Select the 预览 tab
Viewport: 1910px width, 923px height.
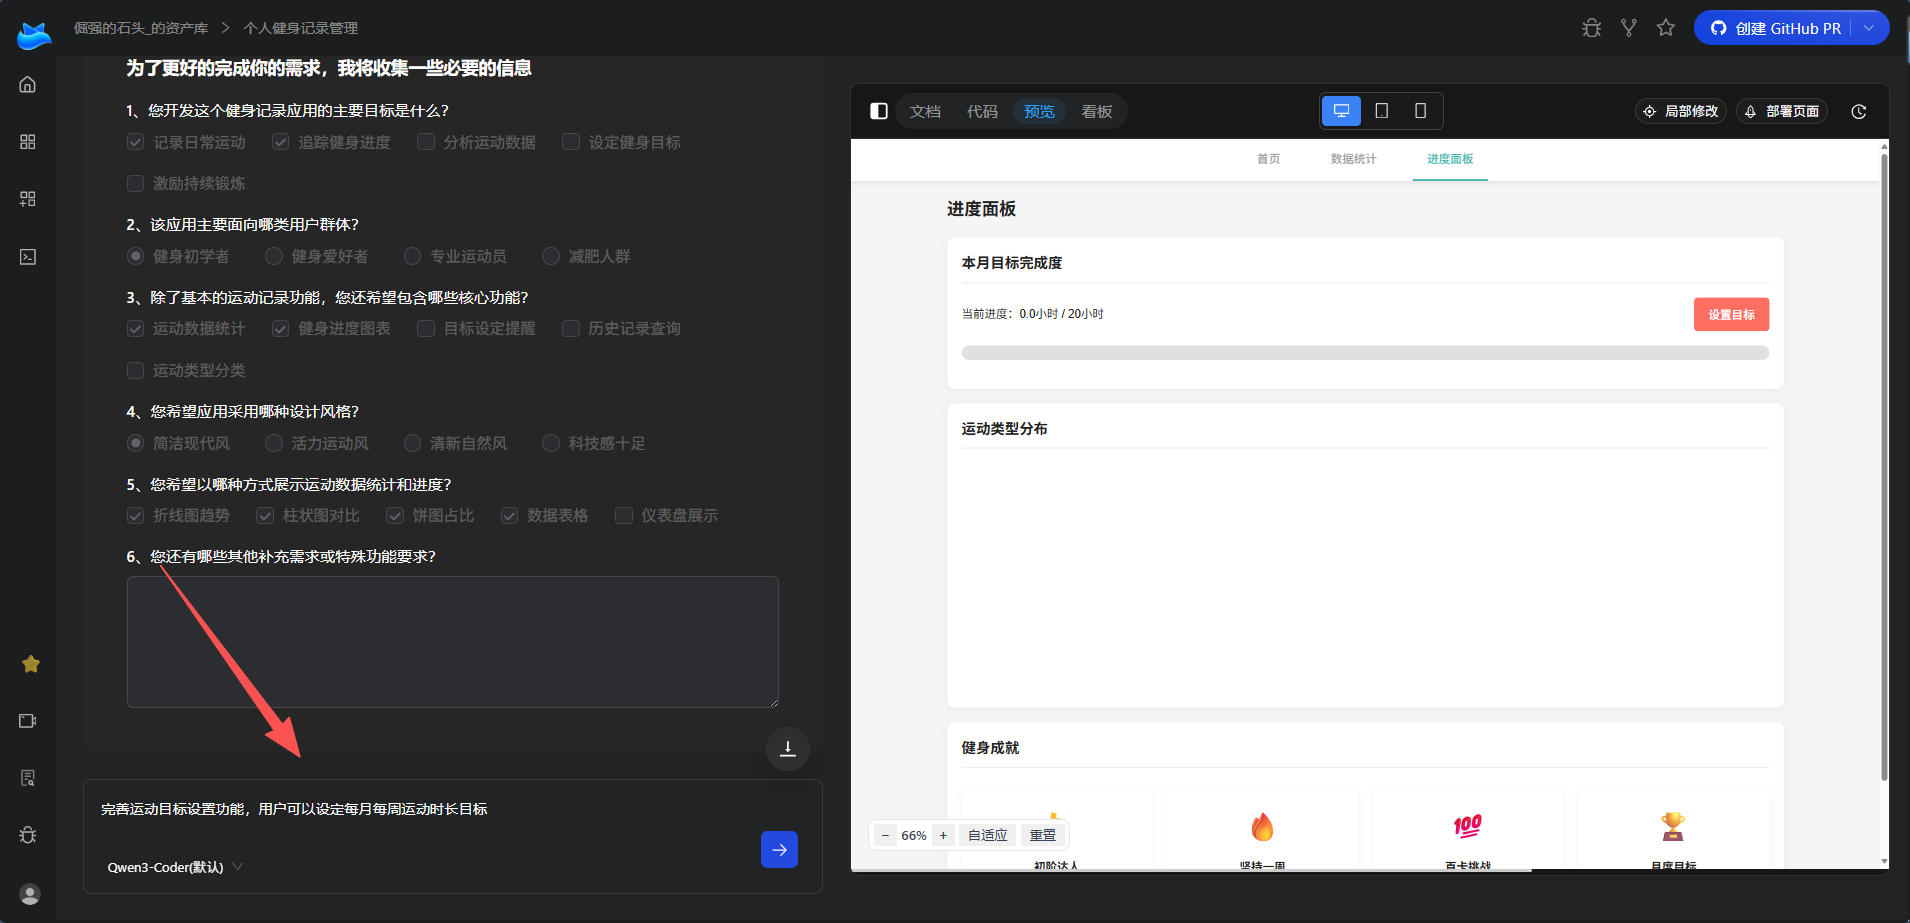click(x=1039, y=111)
